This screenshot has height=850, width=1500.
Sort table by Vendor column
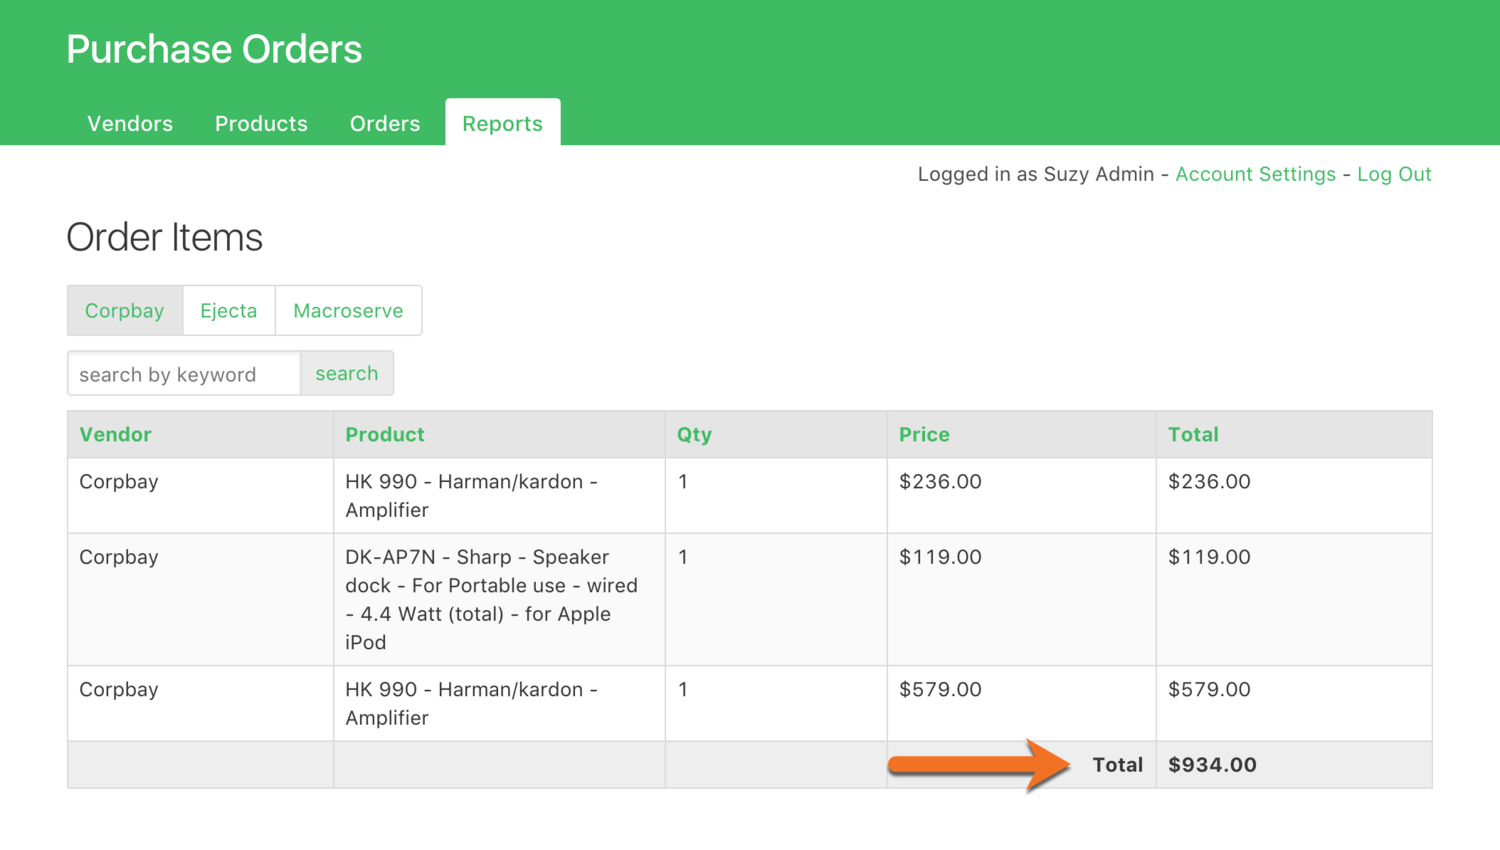point(116,435)
